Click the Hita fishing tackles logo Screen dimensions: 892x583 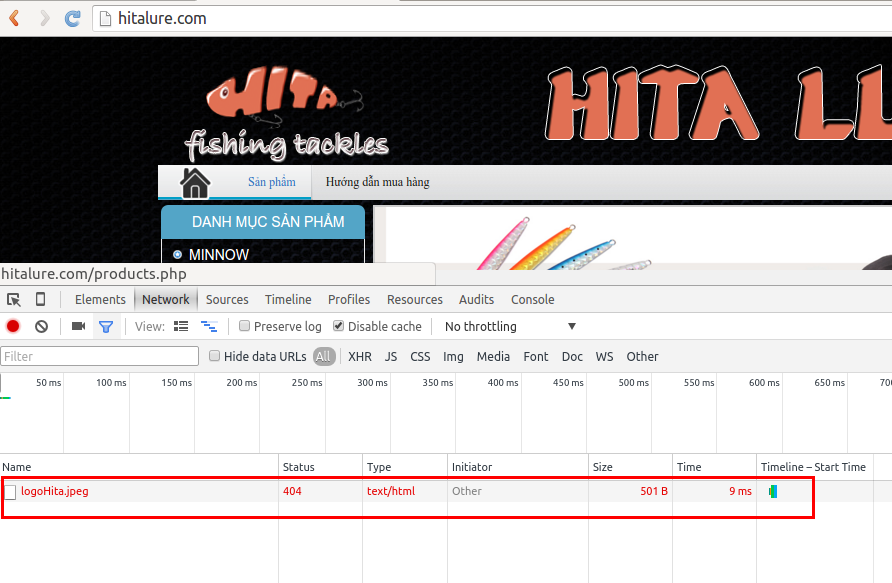(x=286, y=114)
